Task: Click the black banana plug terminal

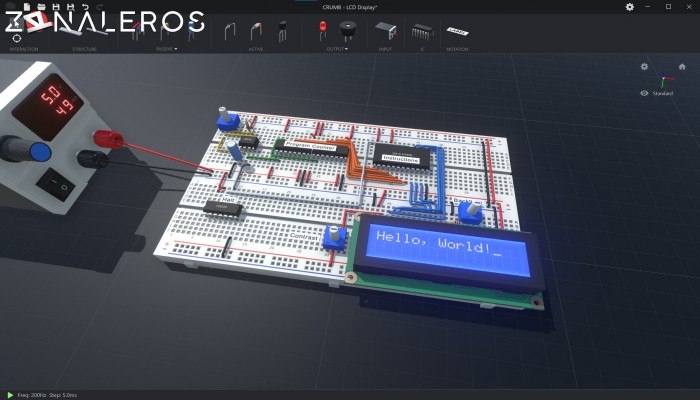Action: (93, 159)
